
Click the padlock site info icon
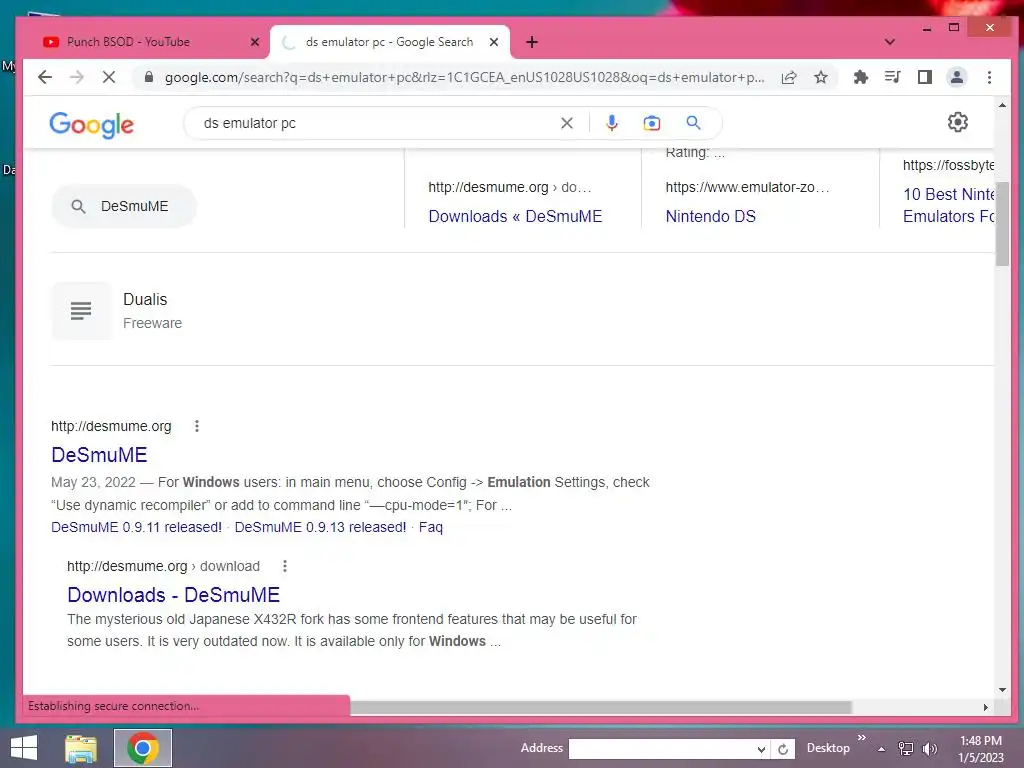tap(149, 77)
